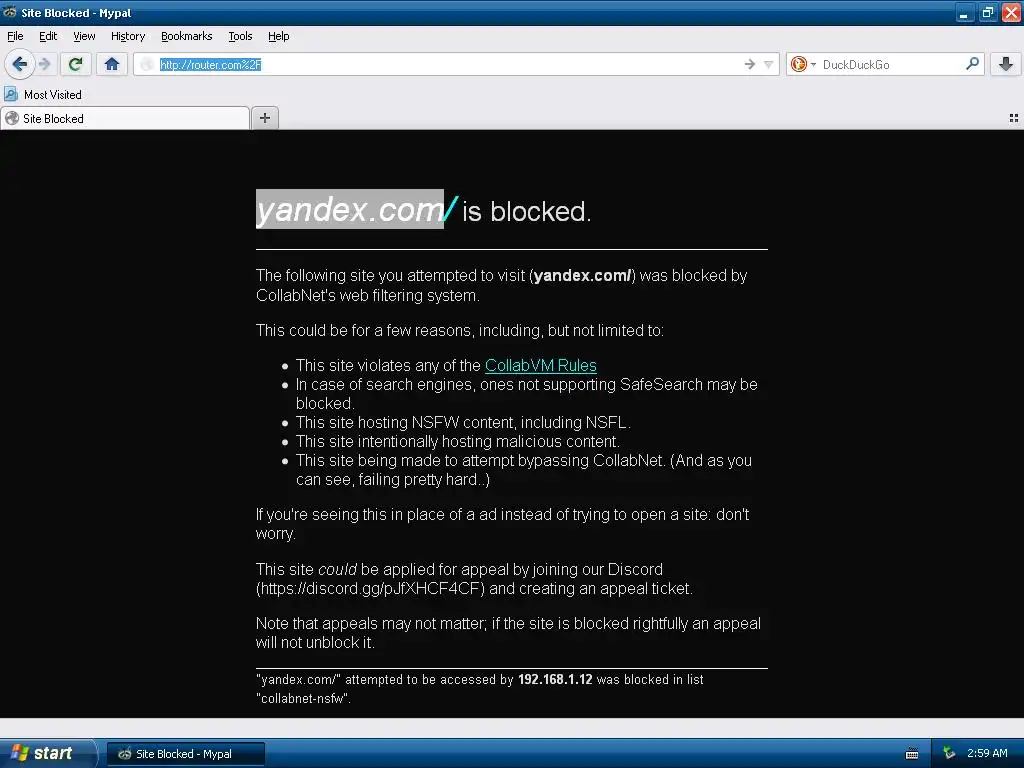Reload the page with the refresh icon
The height and width of the screenshot is (768, 1024).
pos(76,64)
